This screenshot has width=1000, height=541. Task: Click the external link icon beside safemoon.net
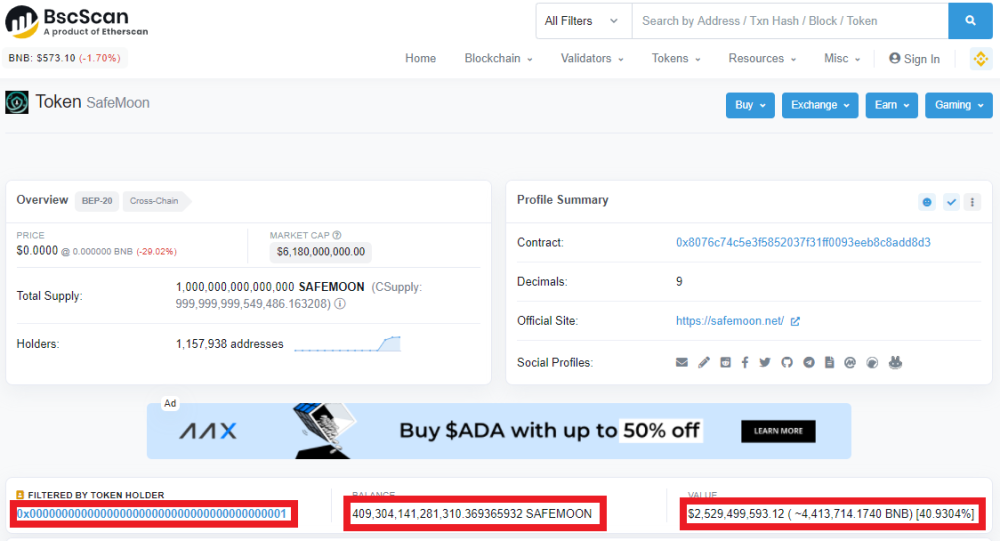[x=795, y=322]
